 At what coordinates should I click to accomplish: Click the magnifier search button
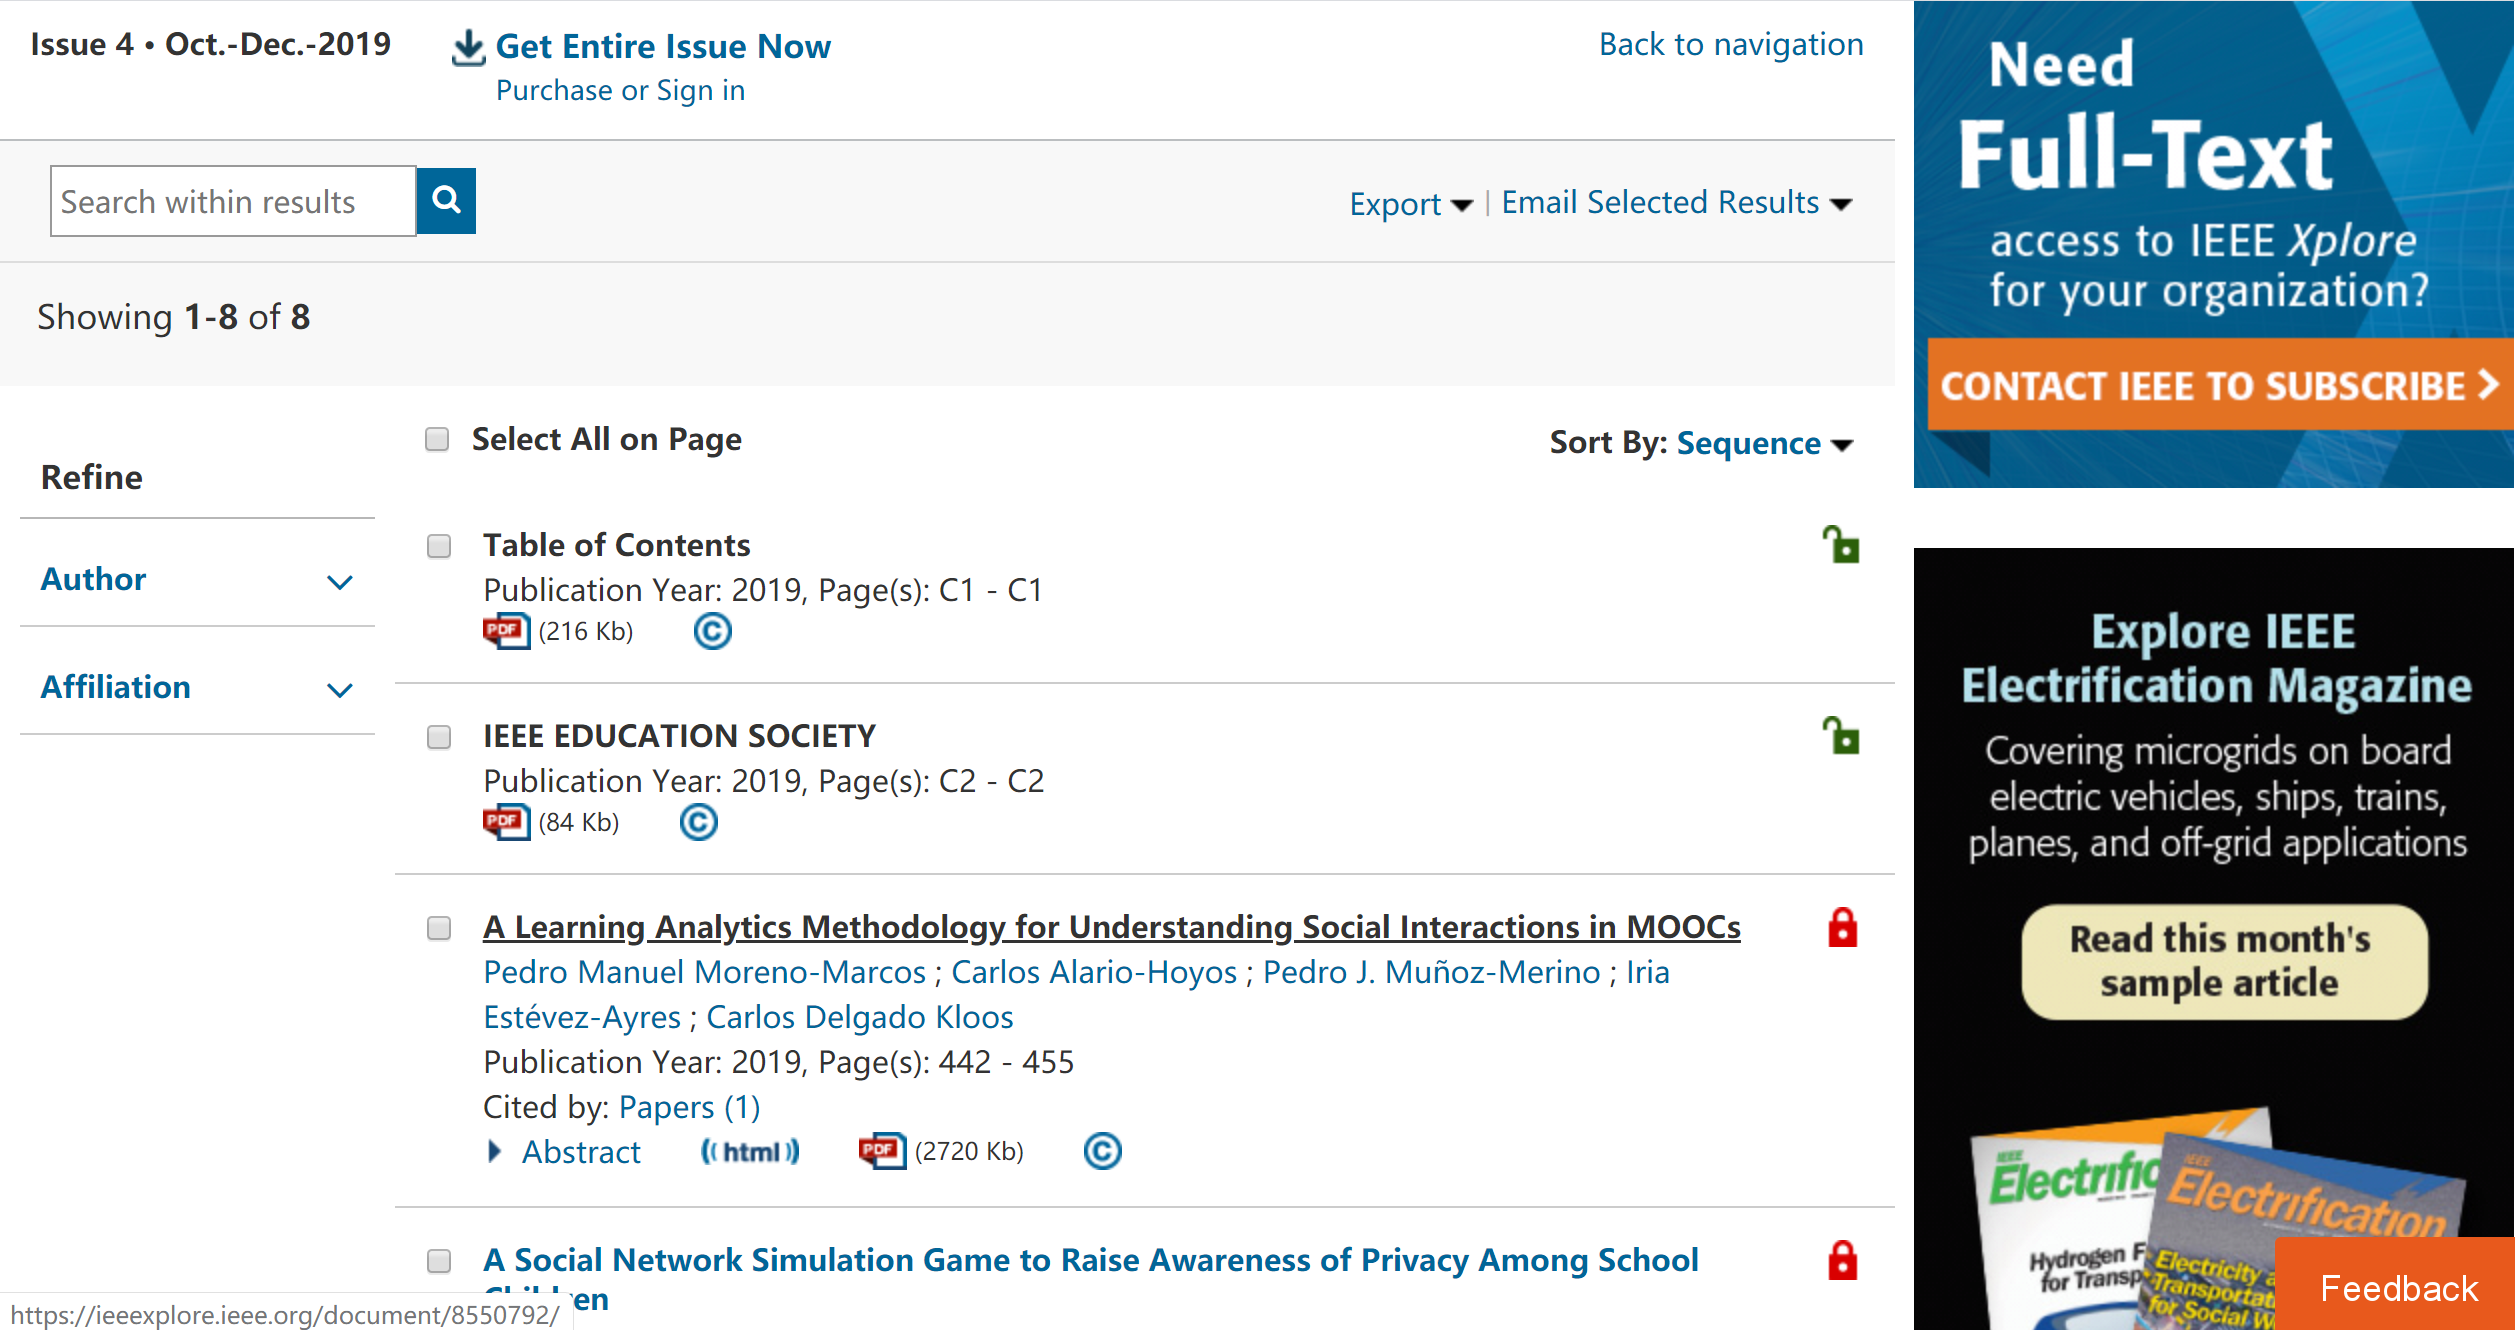(x=446, y=201)
